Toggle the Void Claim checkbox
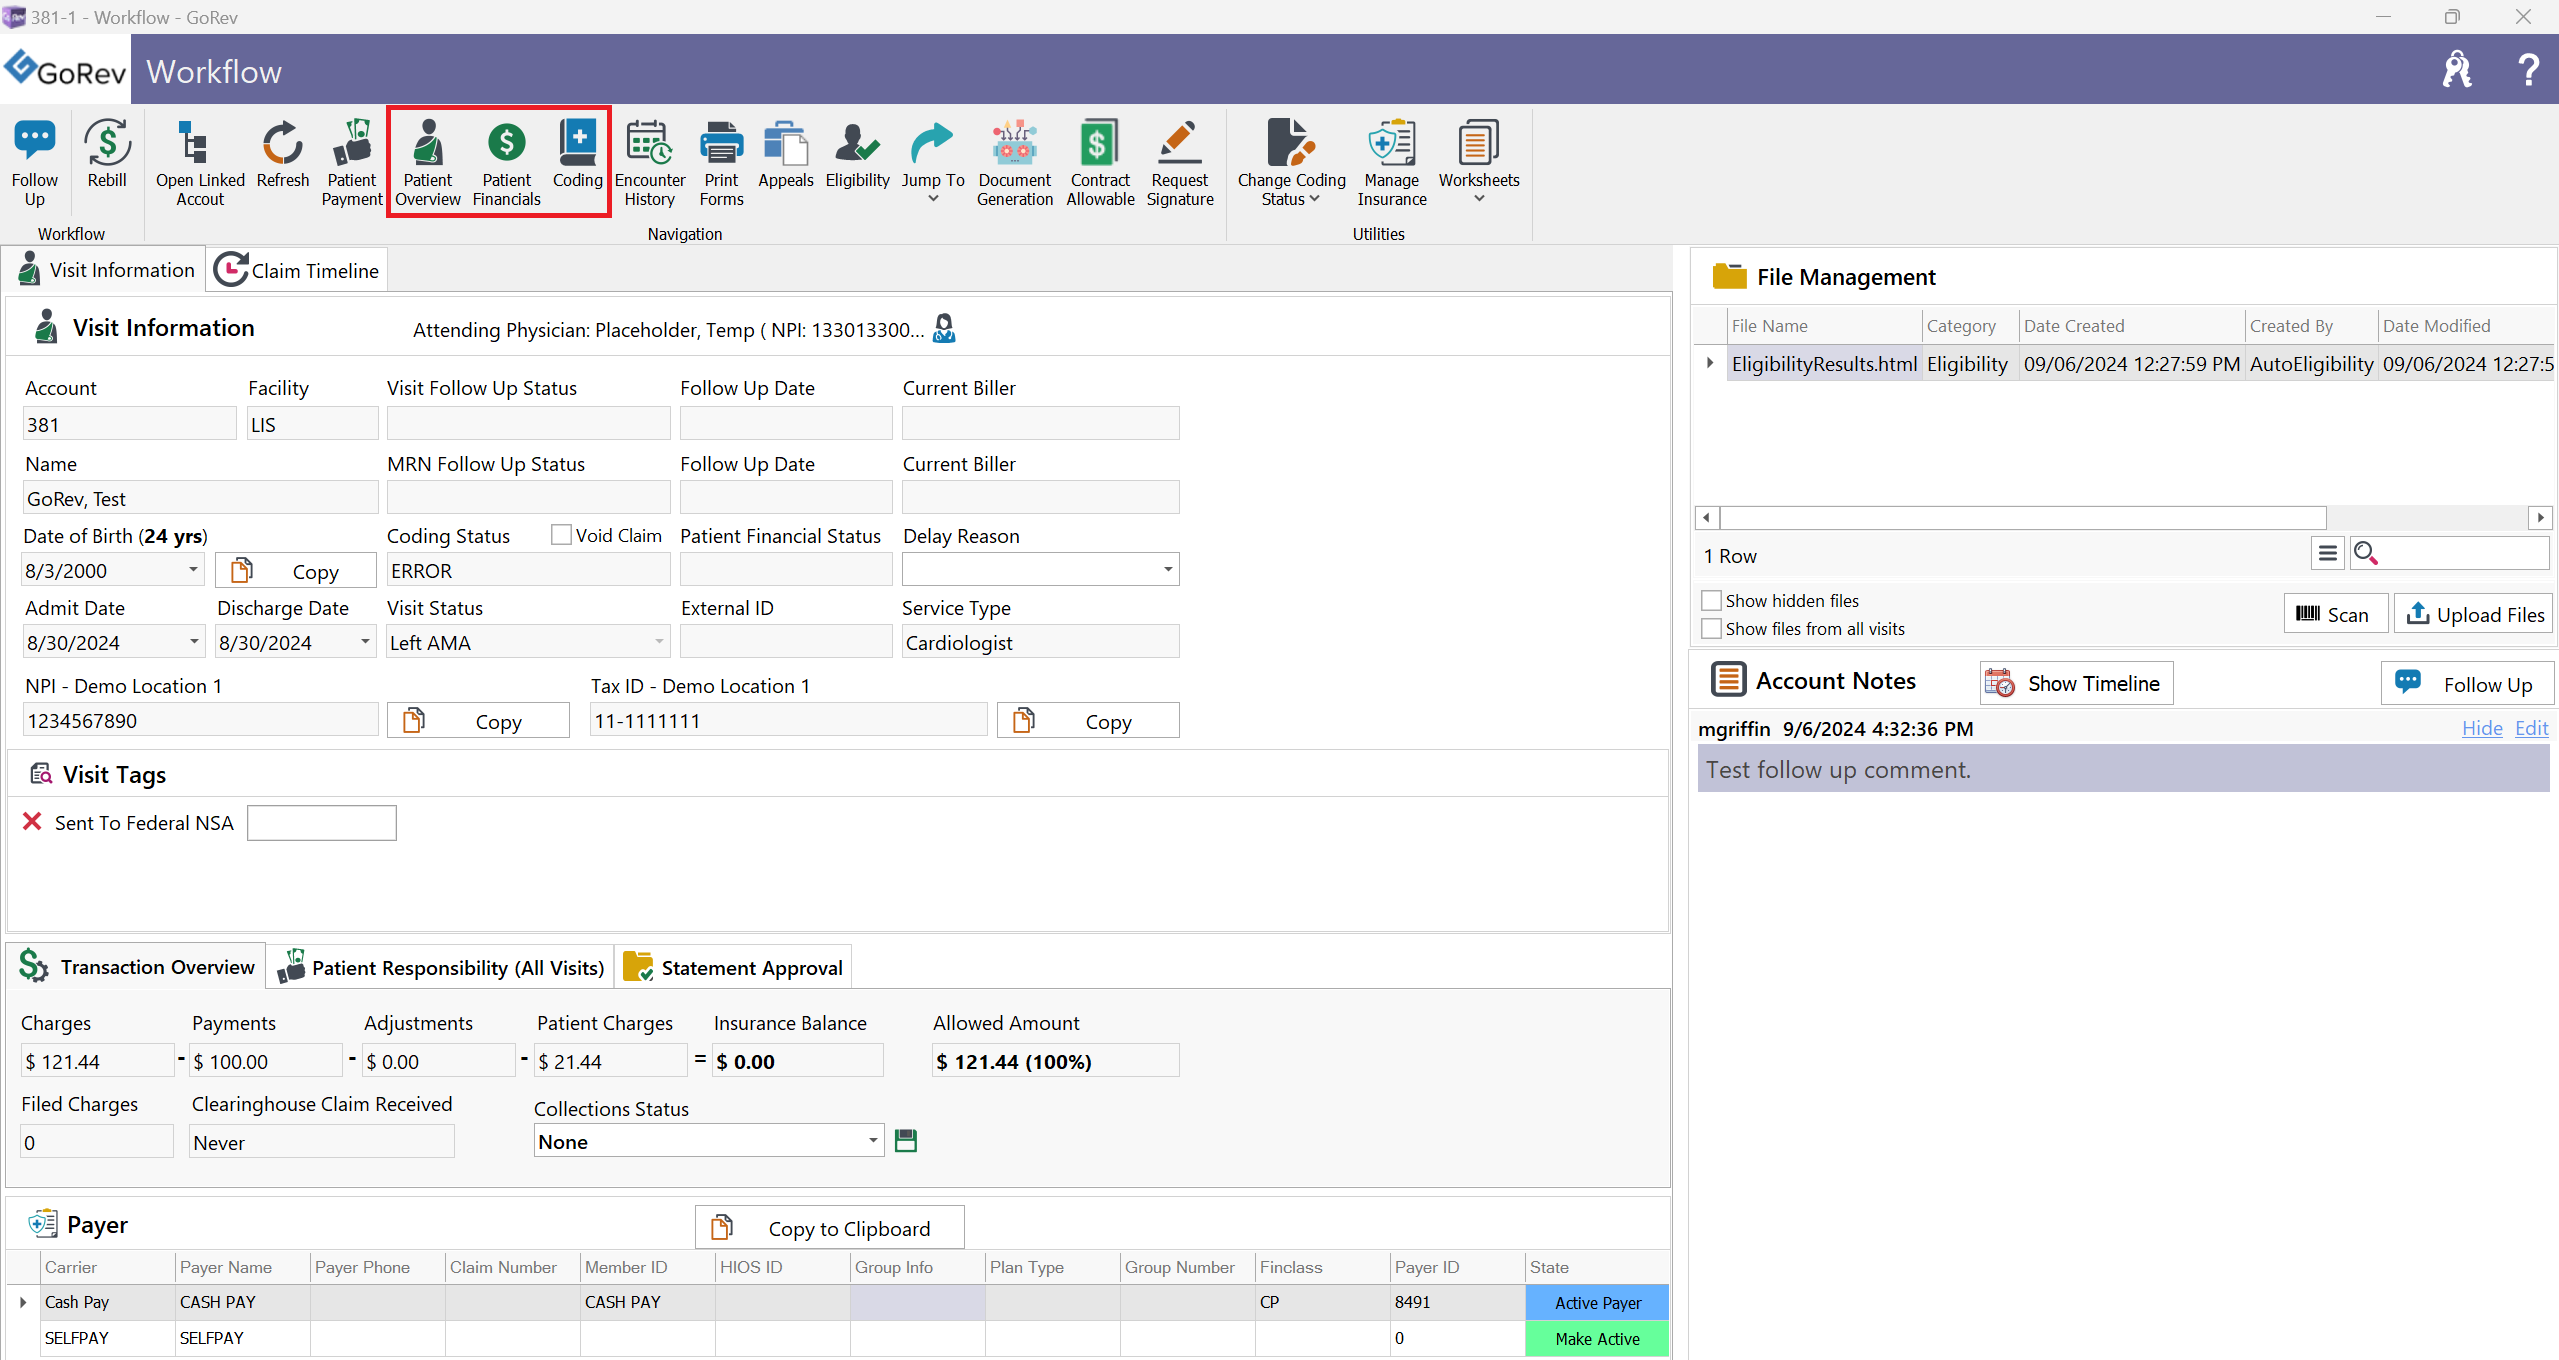This screenshot has width=2559, height=1360. pyautogui.click(x=561, y=535)
